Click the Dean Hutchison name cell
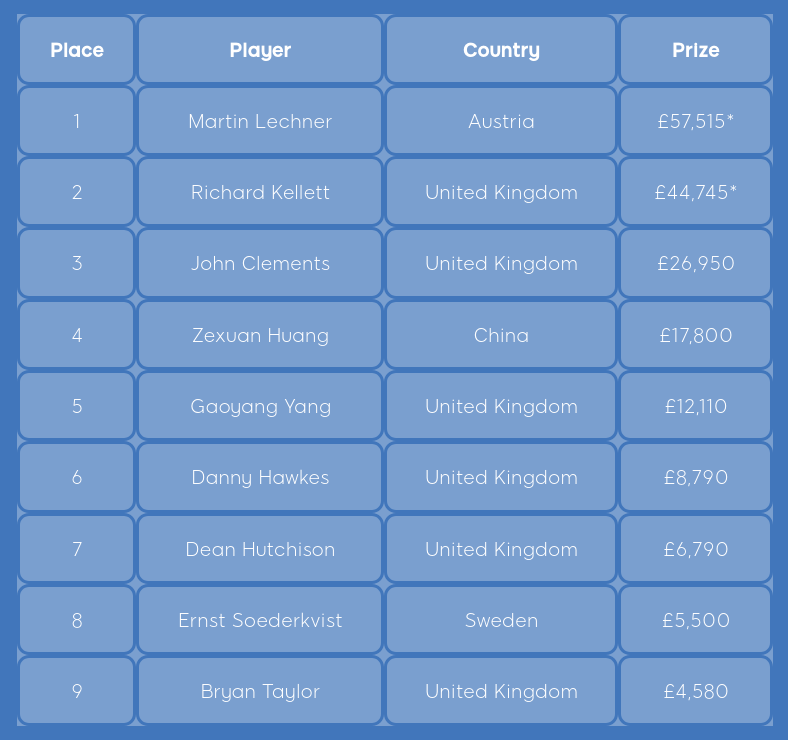The width and height of the screenshot is (788, 740). click(x=260, y=549)
